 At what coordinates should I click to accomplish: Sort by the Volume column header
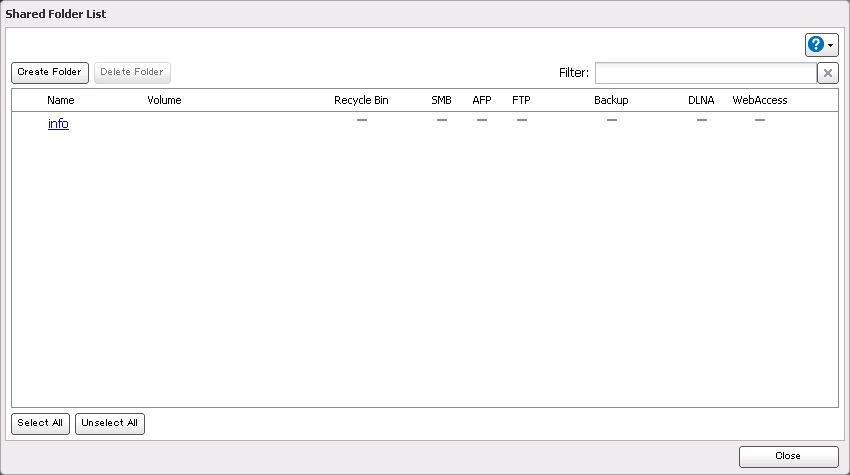pos(164,100)
